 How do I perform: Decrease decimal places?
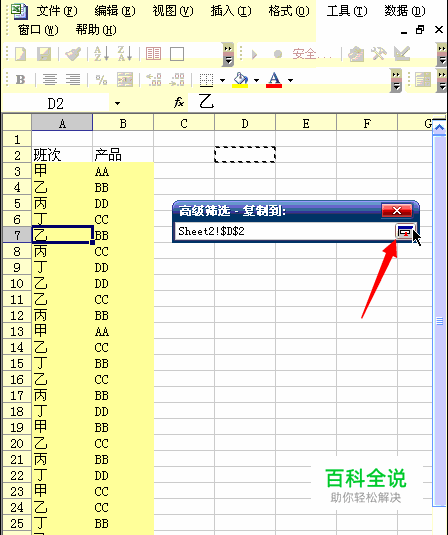coord(177,79)
